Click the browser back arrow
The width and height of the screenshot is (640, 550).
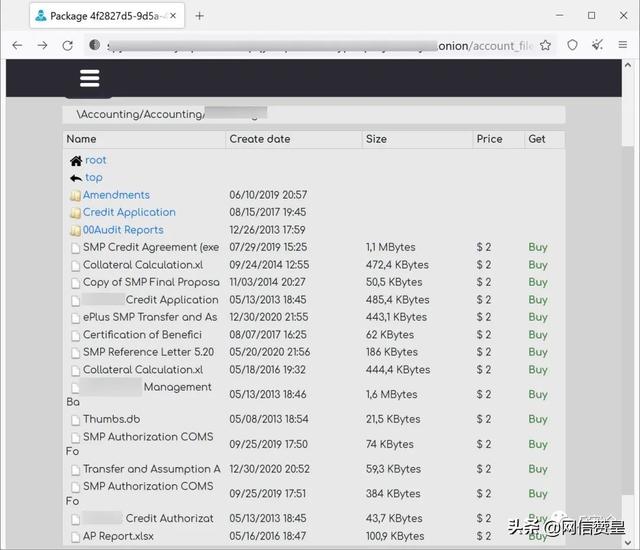point(18,45)
